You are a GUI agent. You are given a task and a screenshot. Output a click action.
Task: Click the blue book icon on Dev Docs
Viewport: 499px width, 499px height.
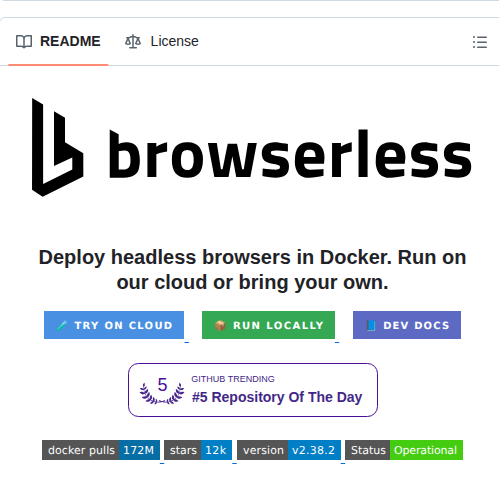pos(371,325)
